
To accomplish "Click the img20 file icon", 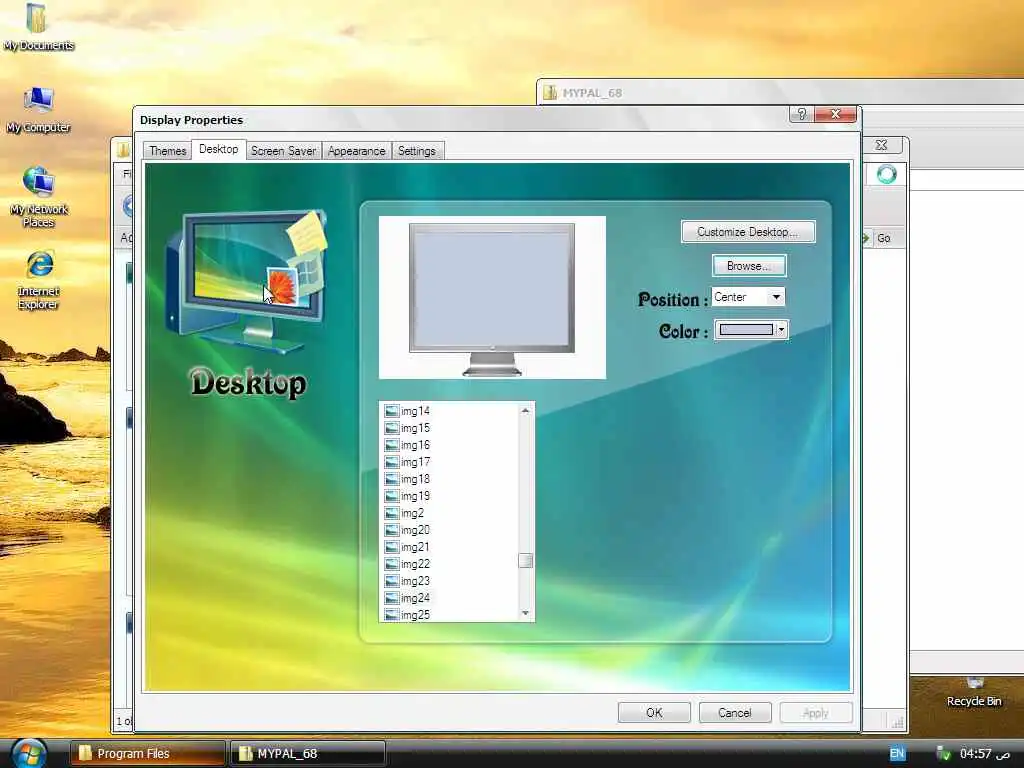I will [x=392, y=530].
